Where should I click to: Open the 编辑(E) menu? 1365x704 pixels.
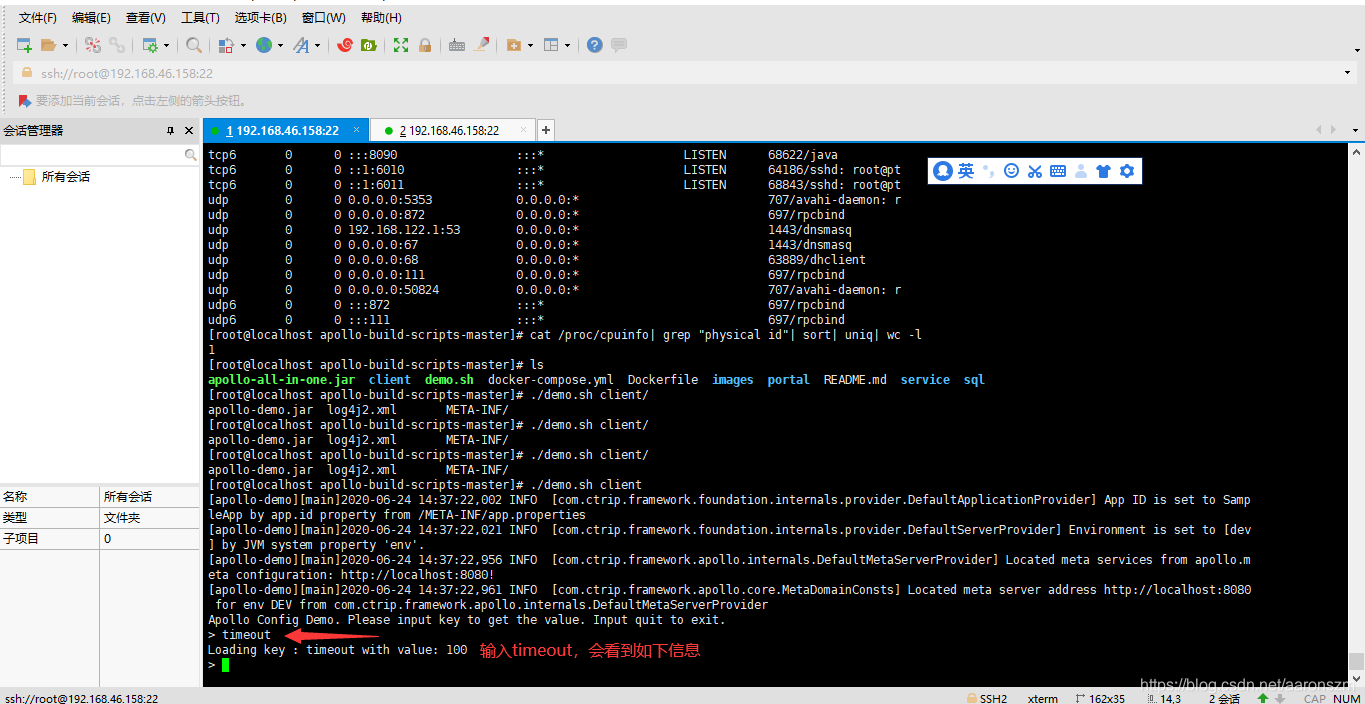pos(91,18)
